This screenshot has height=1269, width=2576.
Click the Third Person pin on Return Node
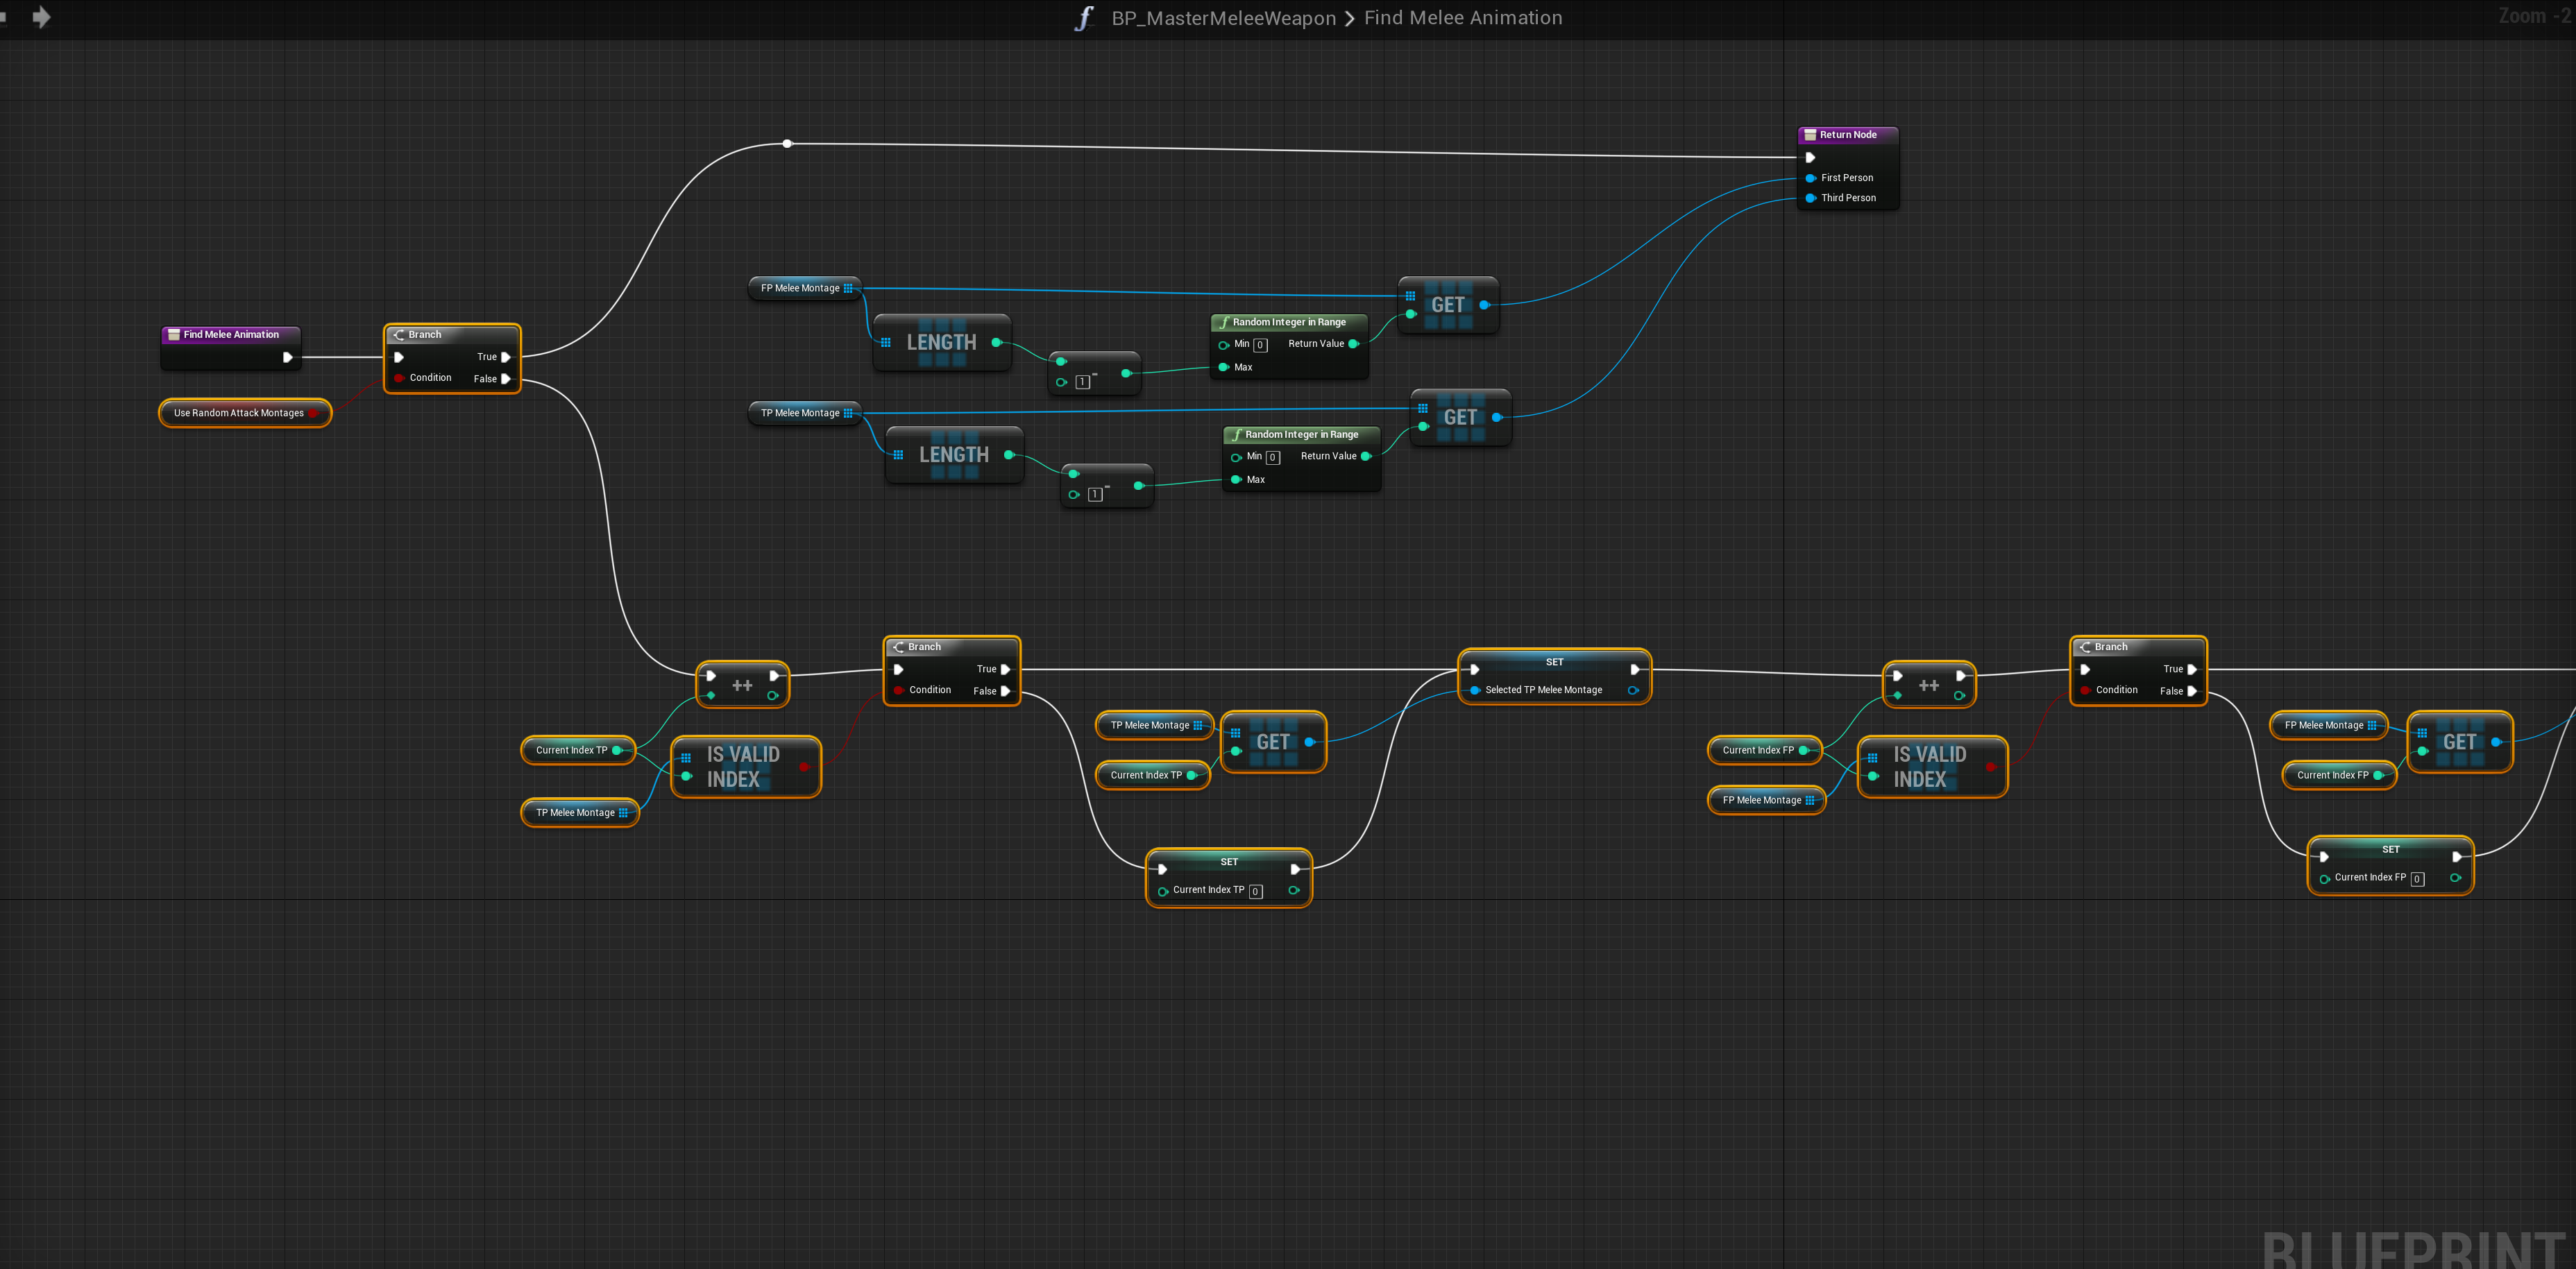[1810, 198]
